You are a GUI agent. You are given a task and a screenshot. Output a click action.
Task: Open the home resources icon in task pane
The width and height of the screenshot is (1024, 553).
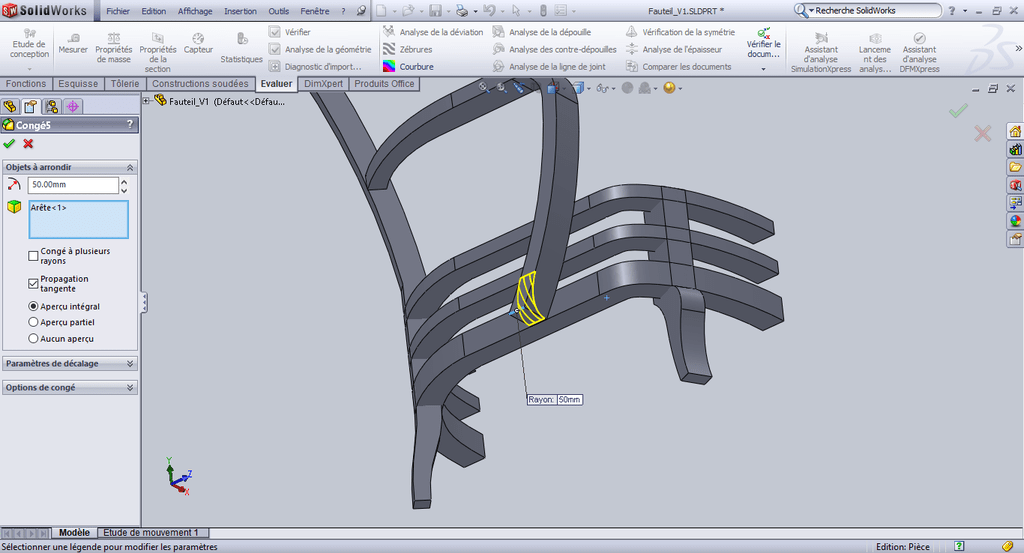pos(1015,131)
